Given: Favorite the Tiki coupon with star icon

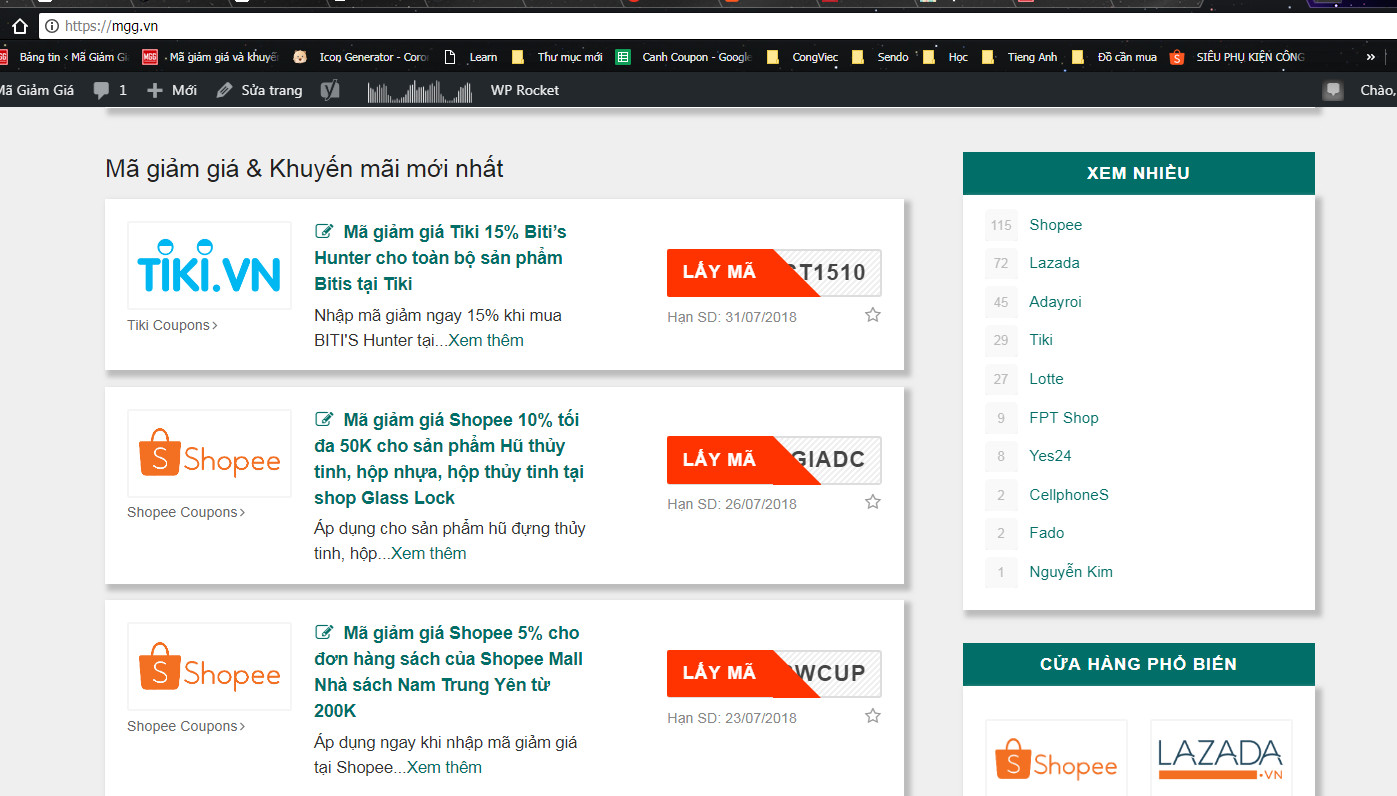Looking at the screenshot, I should pos(872,315).
